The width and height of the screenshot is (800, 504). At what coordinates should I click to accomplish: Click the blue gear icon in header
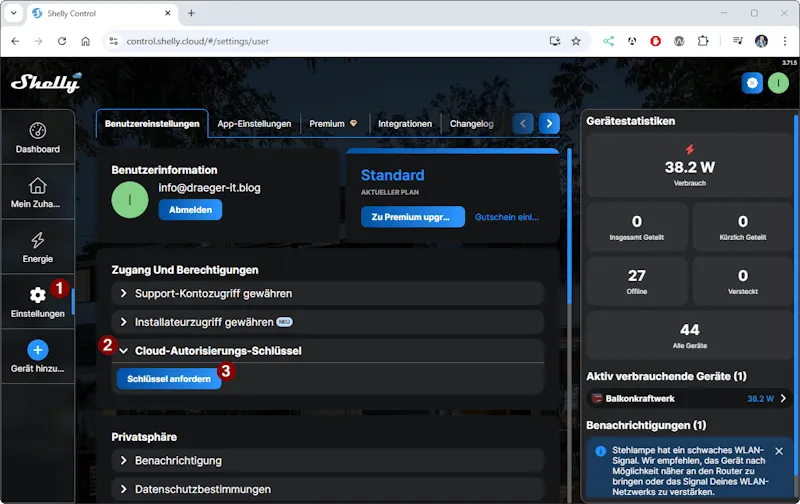[752, 83]
